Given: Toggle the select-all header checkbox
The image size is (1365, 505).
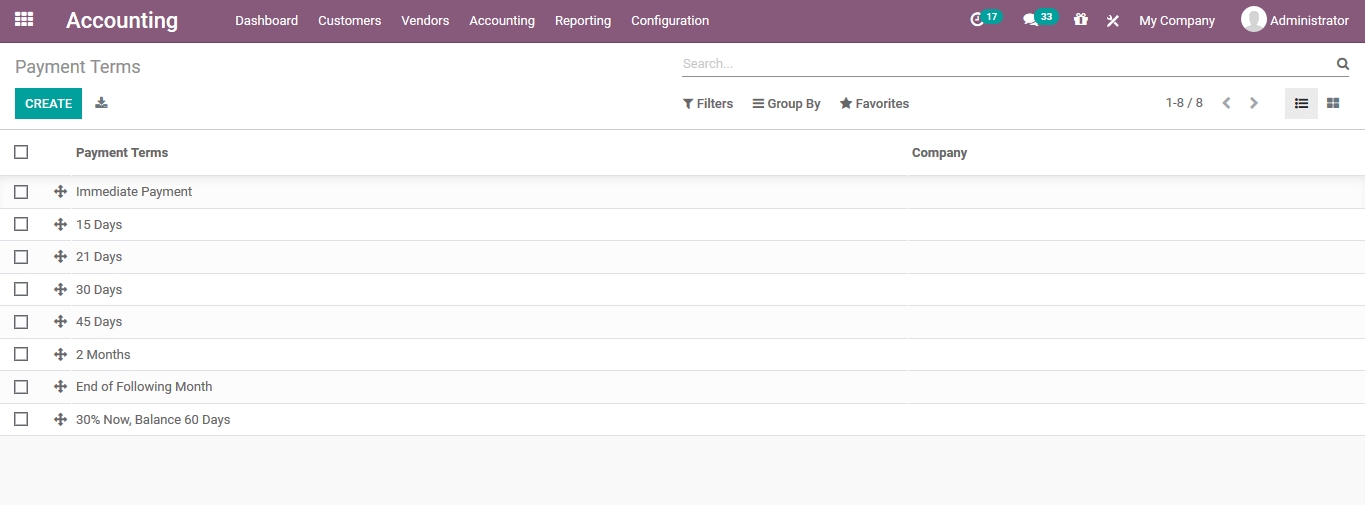Looking at the screenshot, I should tap(21, 152).
